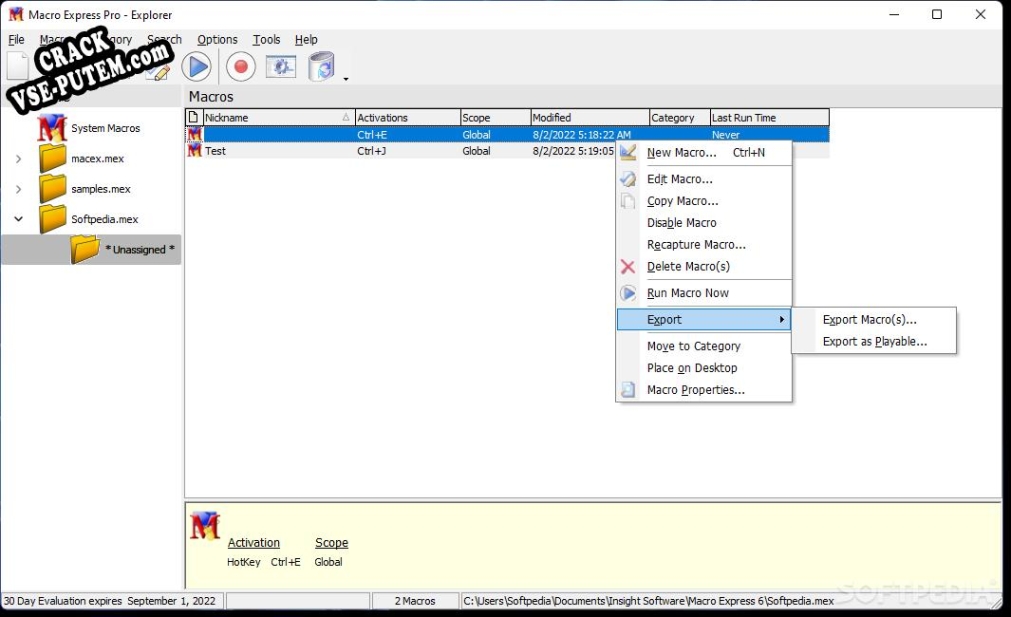Click the M icon of the Test macro row
The image size is (1011, 617).
tap(195, 150)
